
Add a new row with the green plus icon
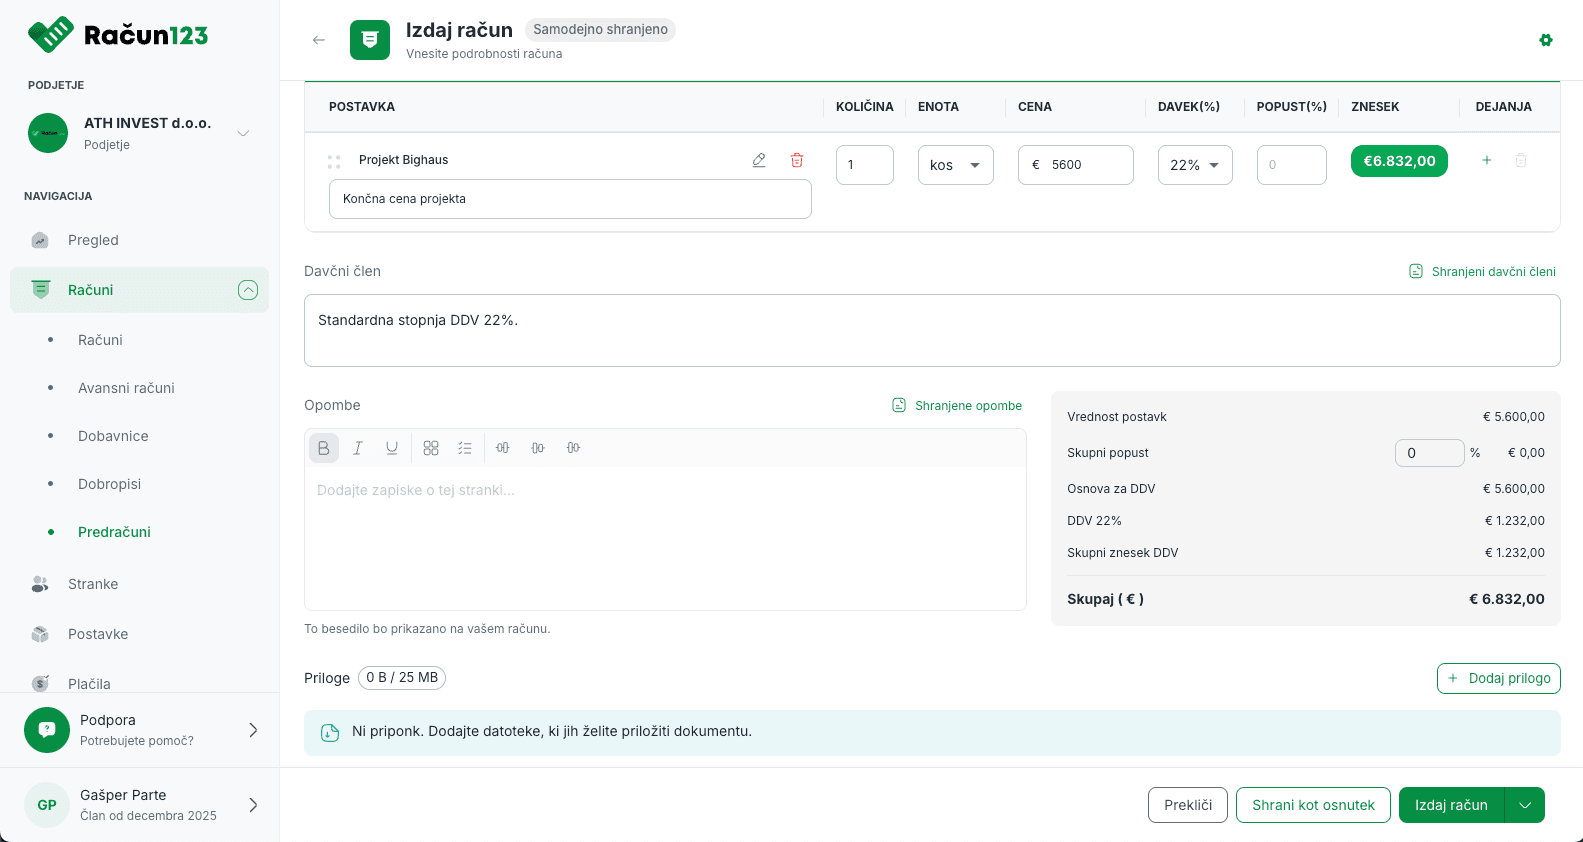(x=1486, y=160)
